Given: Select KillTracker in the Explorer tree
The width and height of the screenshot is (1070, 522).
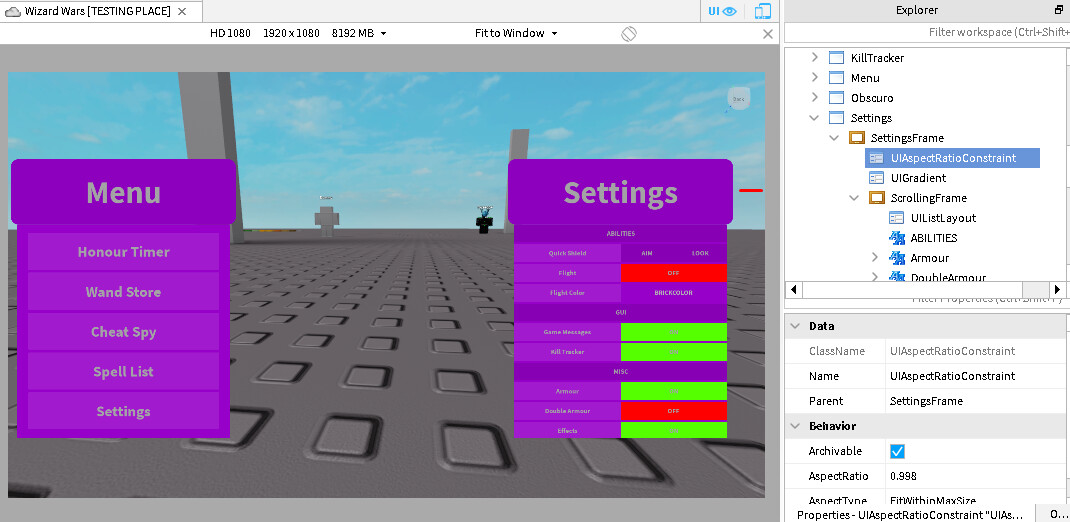Looking at the screenshot, I should (x=877, y=58).
